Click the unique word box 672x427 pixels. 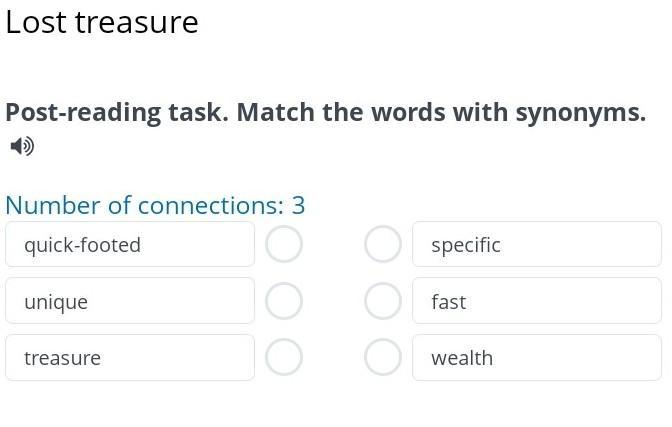click(130, 301)
